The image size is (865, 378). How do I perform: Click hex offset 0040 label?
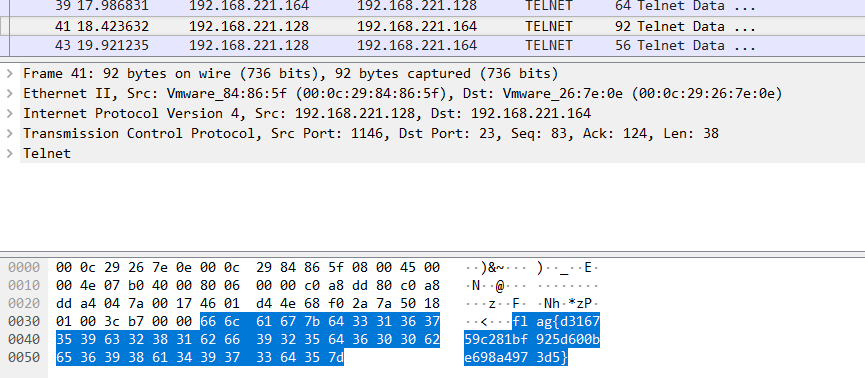[24, 339]
